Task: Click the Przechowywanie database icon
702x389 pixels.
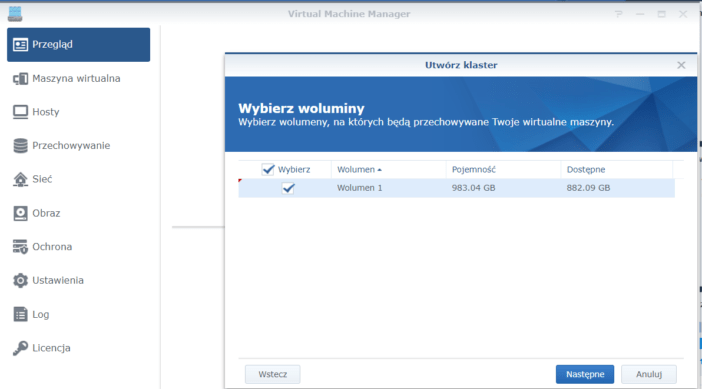Action: click(x=20, y=145)
